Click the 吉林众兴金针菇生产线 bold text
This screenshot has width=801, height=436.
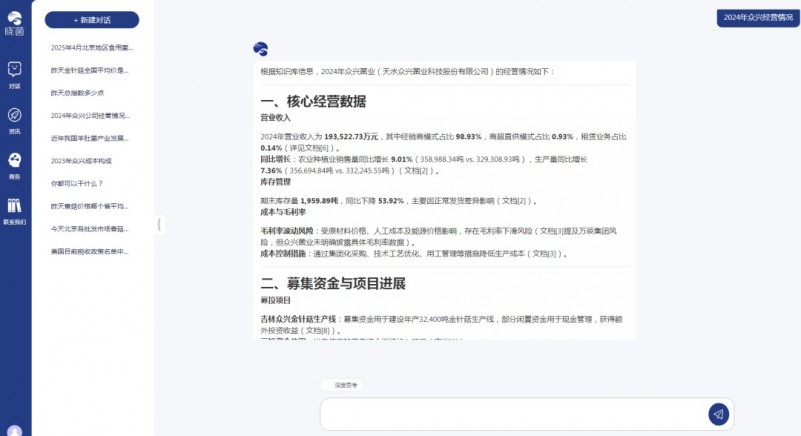(x=298, y=319)
